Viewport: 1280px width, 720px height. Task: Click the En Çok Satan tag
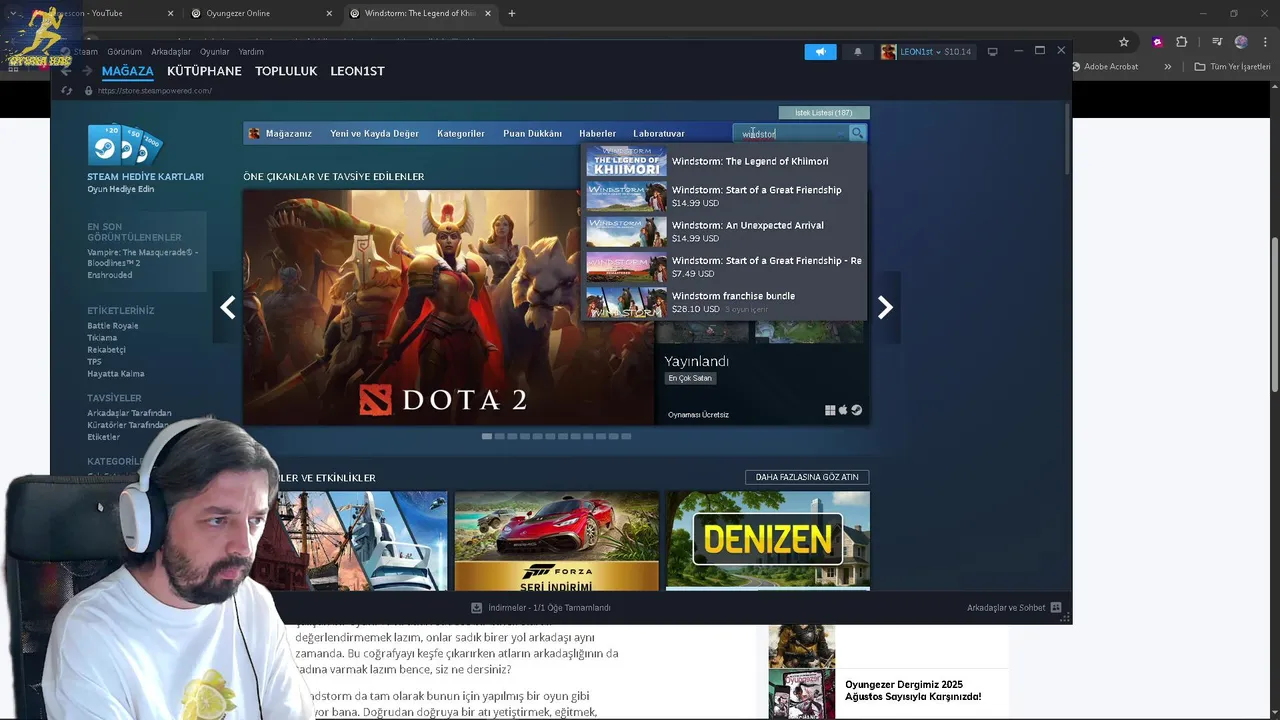pos(690,378)
